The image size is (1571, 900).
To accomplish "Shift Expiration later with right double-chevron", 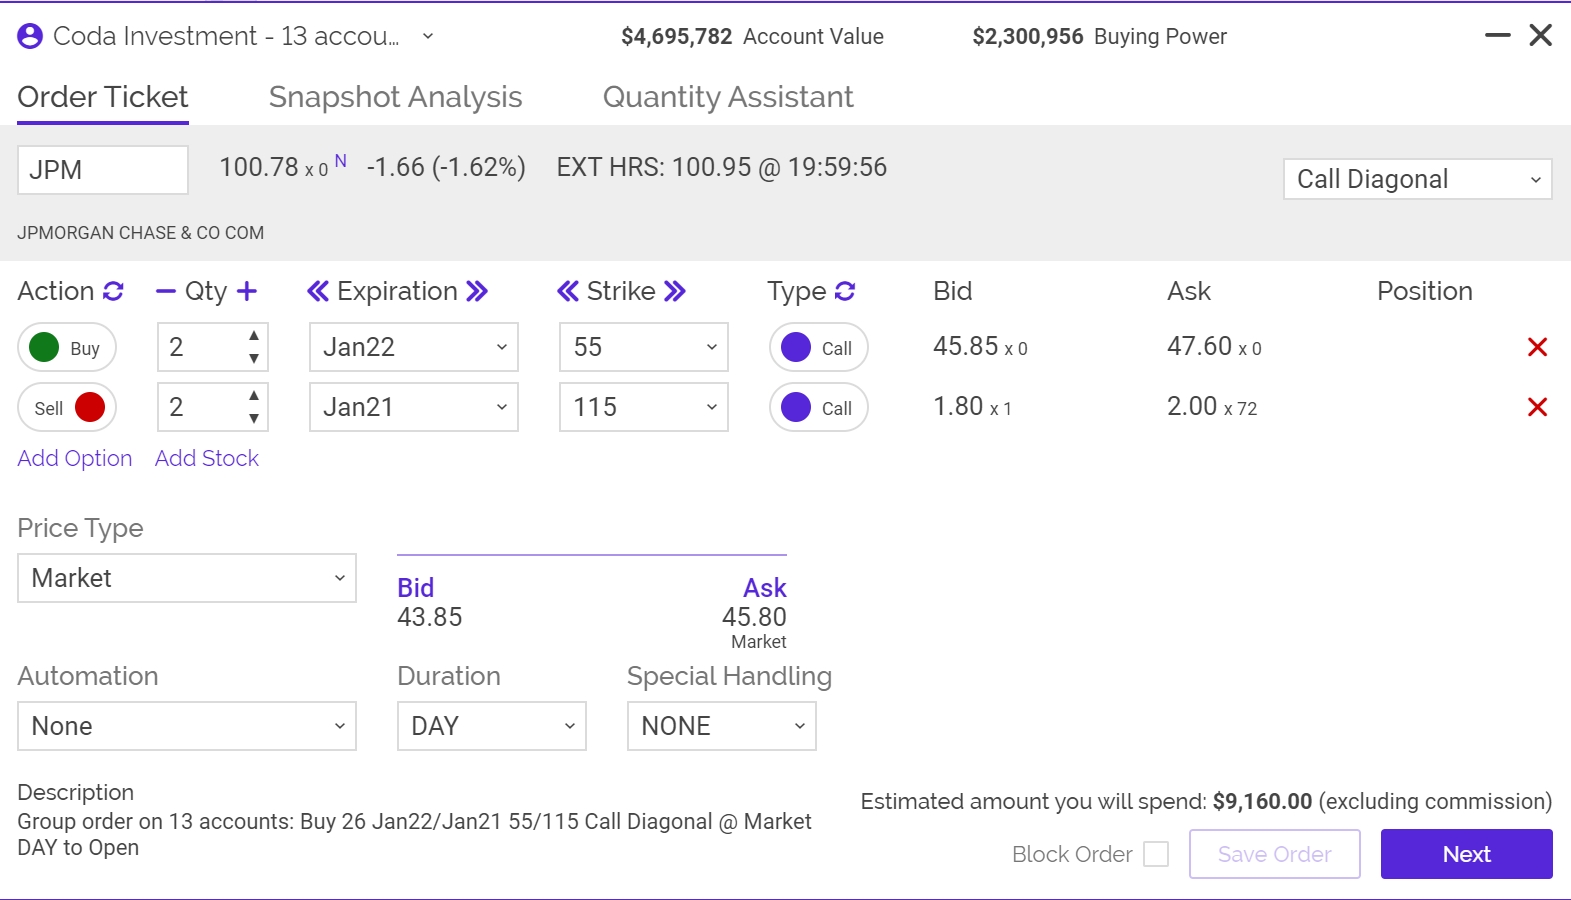I will [477, 291].
